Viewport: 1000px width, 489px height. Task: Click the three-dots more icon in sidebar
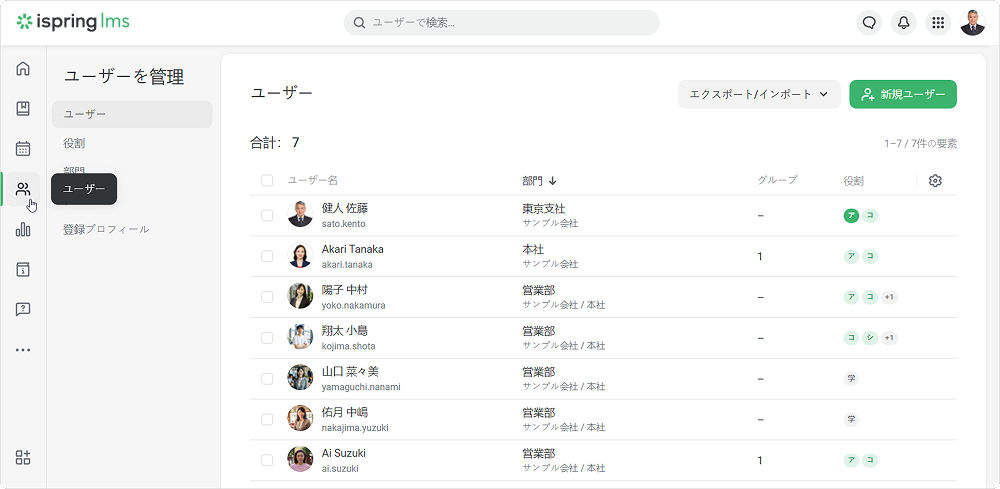(23, 350)
